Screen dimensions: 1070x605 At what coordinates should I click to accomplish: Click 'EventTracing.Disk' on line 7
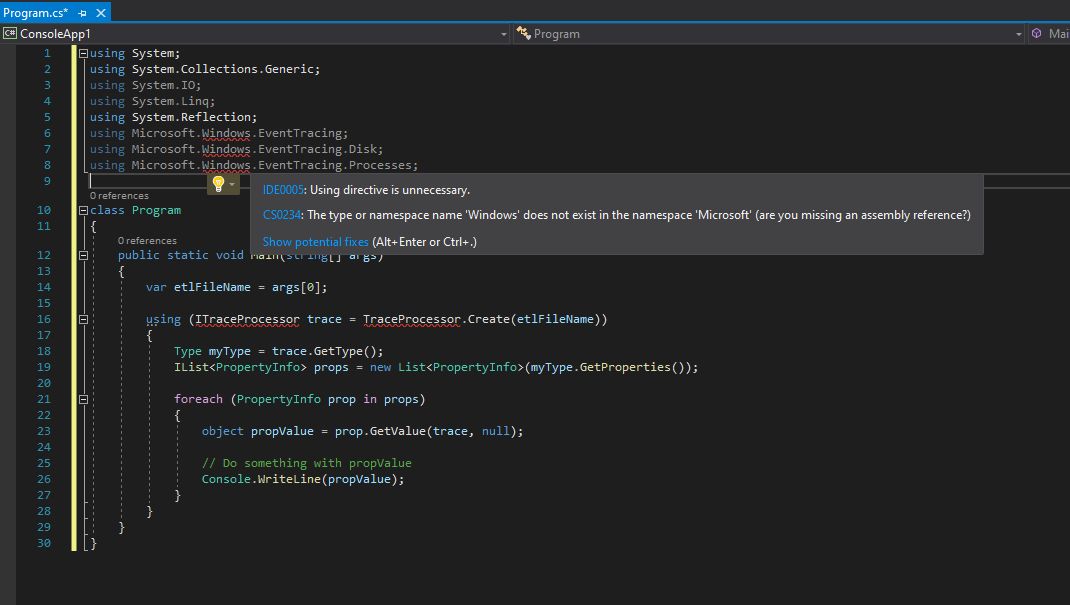(x=317, y=149)
